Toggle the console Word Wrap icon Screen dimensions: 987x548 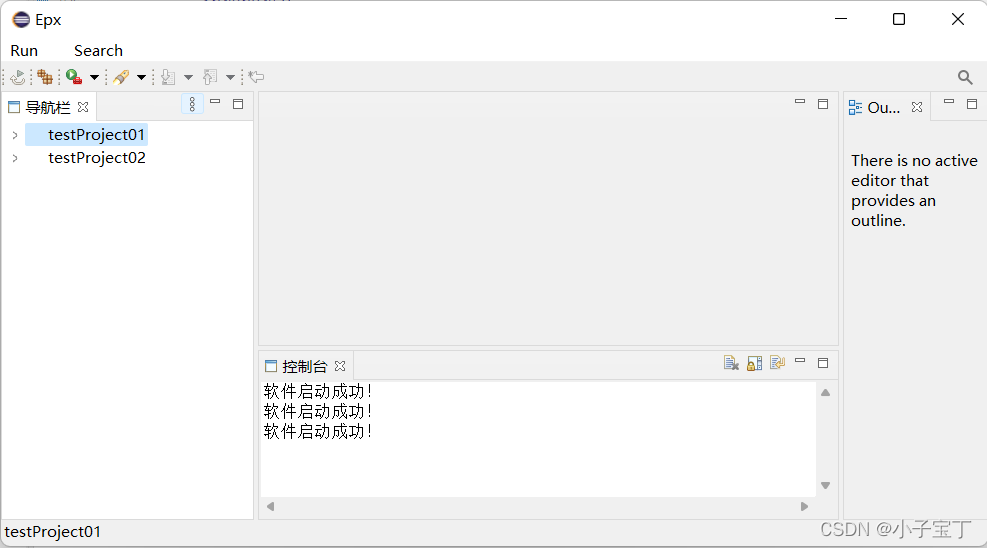tap(777, 363)
